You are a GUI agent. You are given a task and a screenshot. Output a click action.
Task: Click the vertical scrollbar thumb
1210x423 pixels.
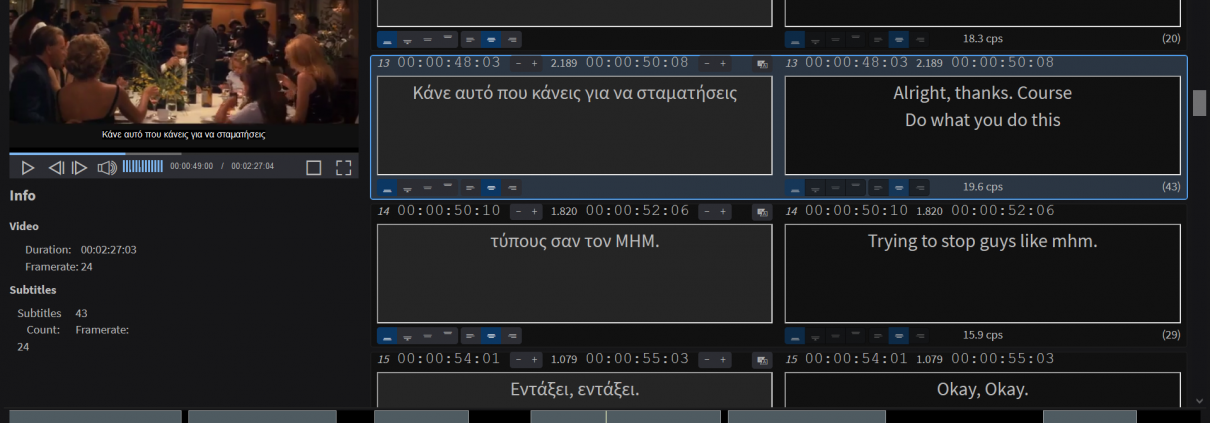[1199, 103]
